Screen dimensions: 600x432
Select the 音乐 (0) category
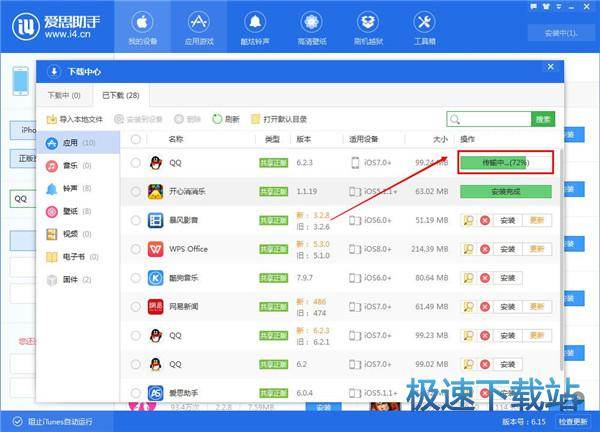point(79,166)
